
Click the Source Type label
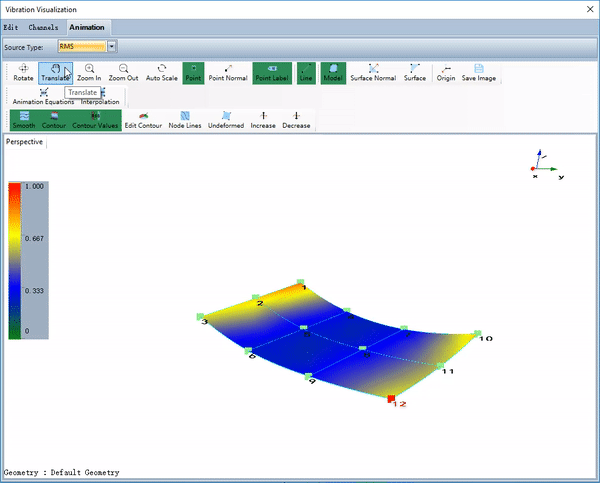click(x=24, y=47)
